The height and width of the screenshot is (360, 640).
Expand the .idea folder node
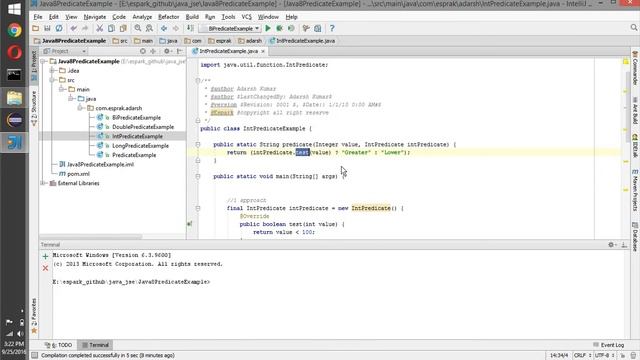click(x=52, y=71)
